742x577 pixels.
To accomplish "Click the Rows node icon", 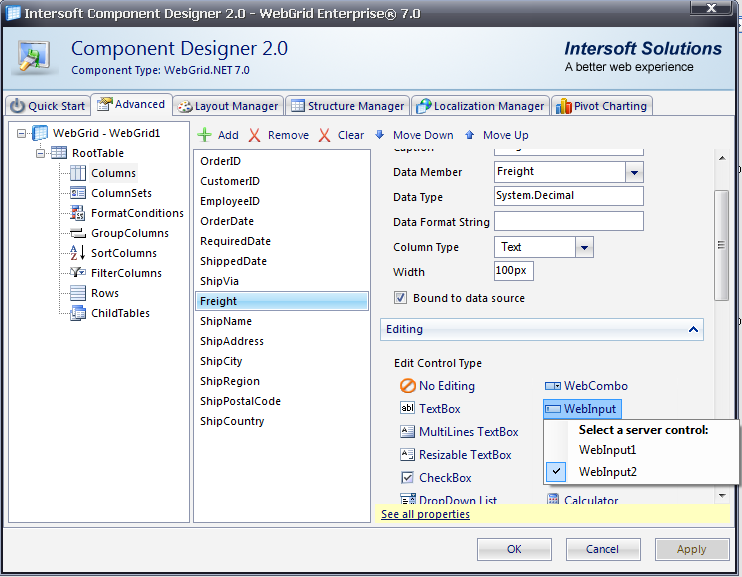I will tap(78, 293).
